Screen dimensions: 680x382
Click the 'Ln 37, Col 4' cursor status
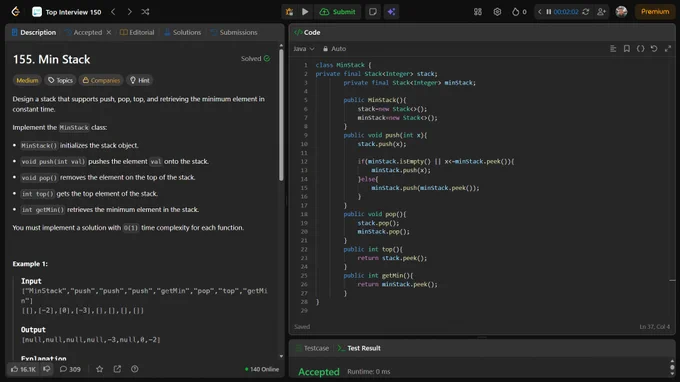click(654, 326)
